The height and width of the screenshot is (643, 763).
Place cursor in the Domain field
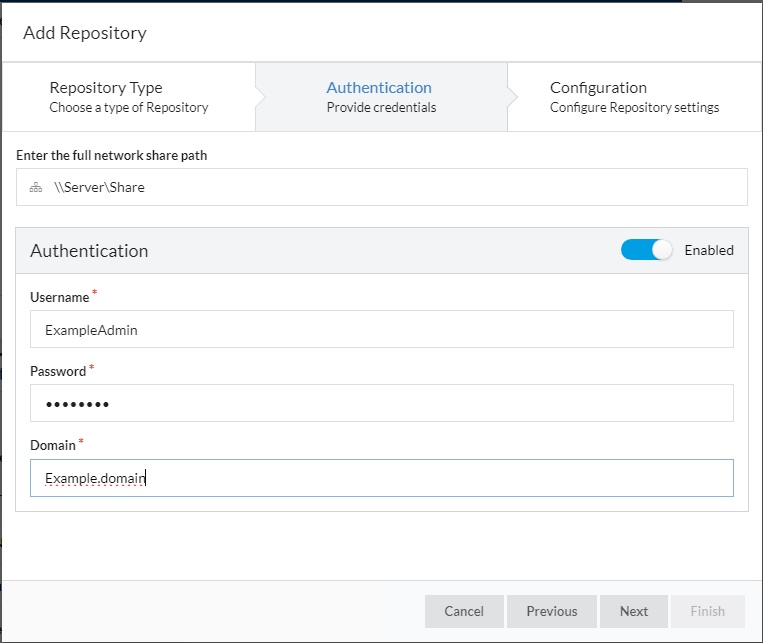pyautogui.click(x=381, y=478)
